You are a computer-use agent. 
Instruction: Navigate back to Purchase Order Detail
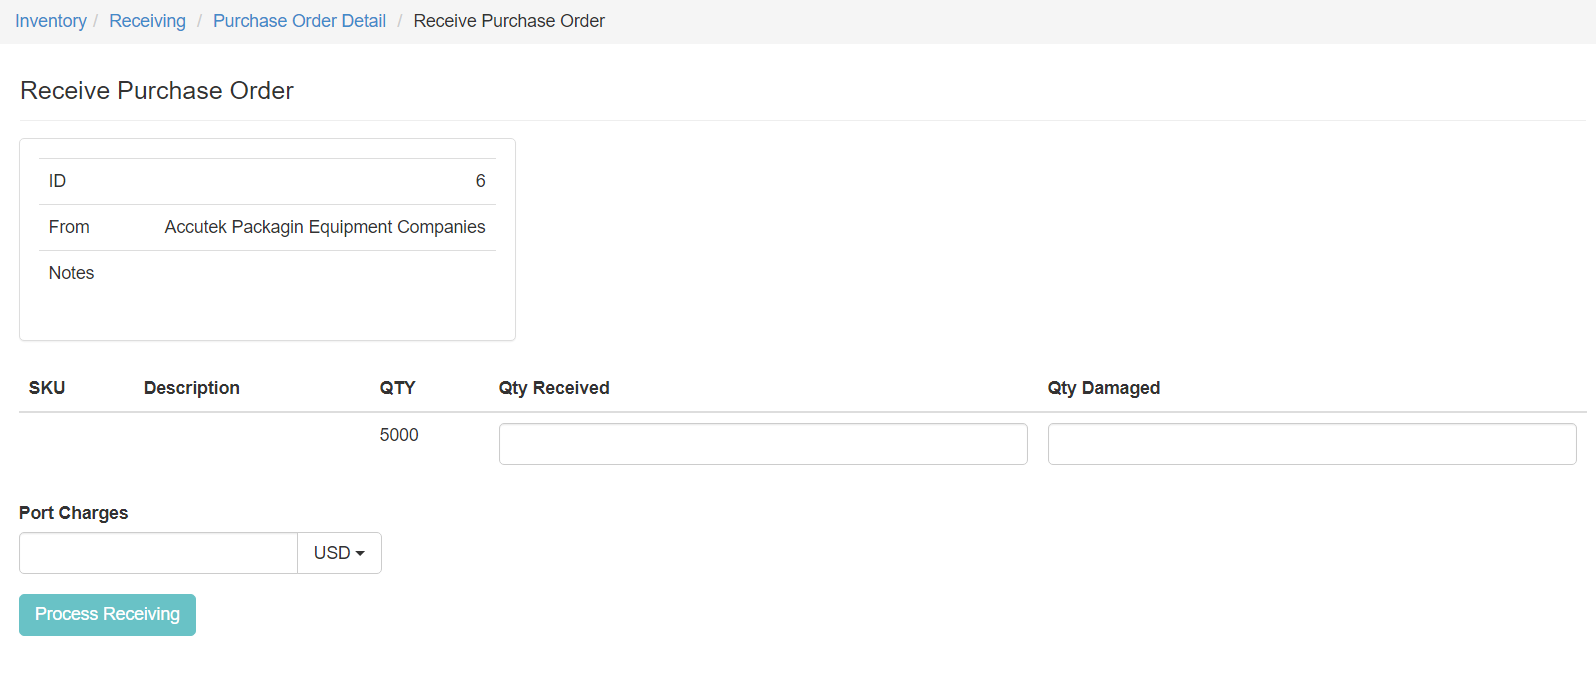pyautogui.click(x=299, y=21)
